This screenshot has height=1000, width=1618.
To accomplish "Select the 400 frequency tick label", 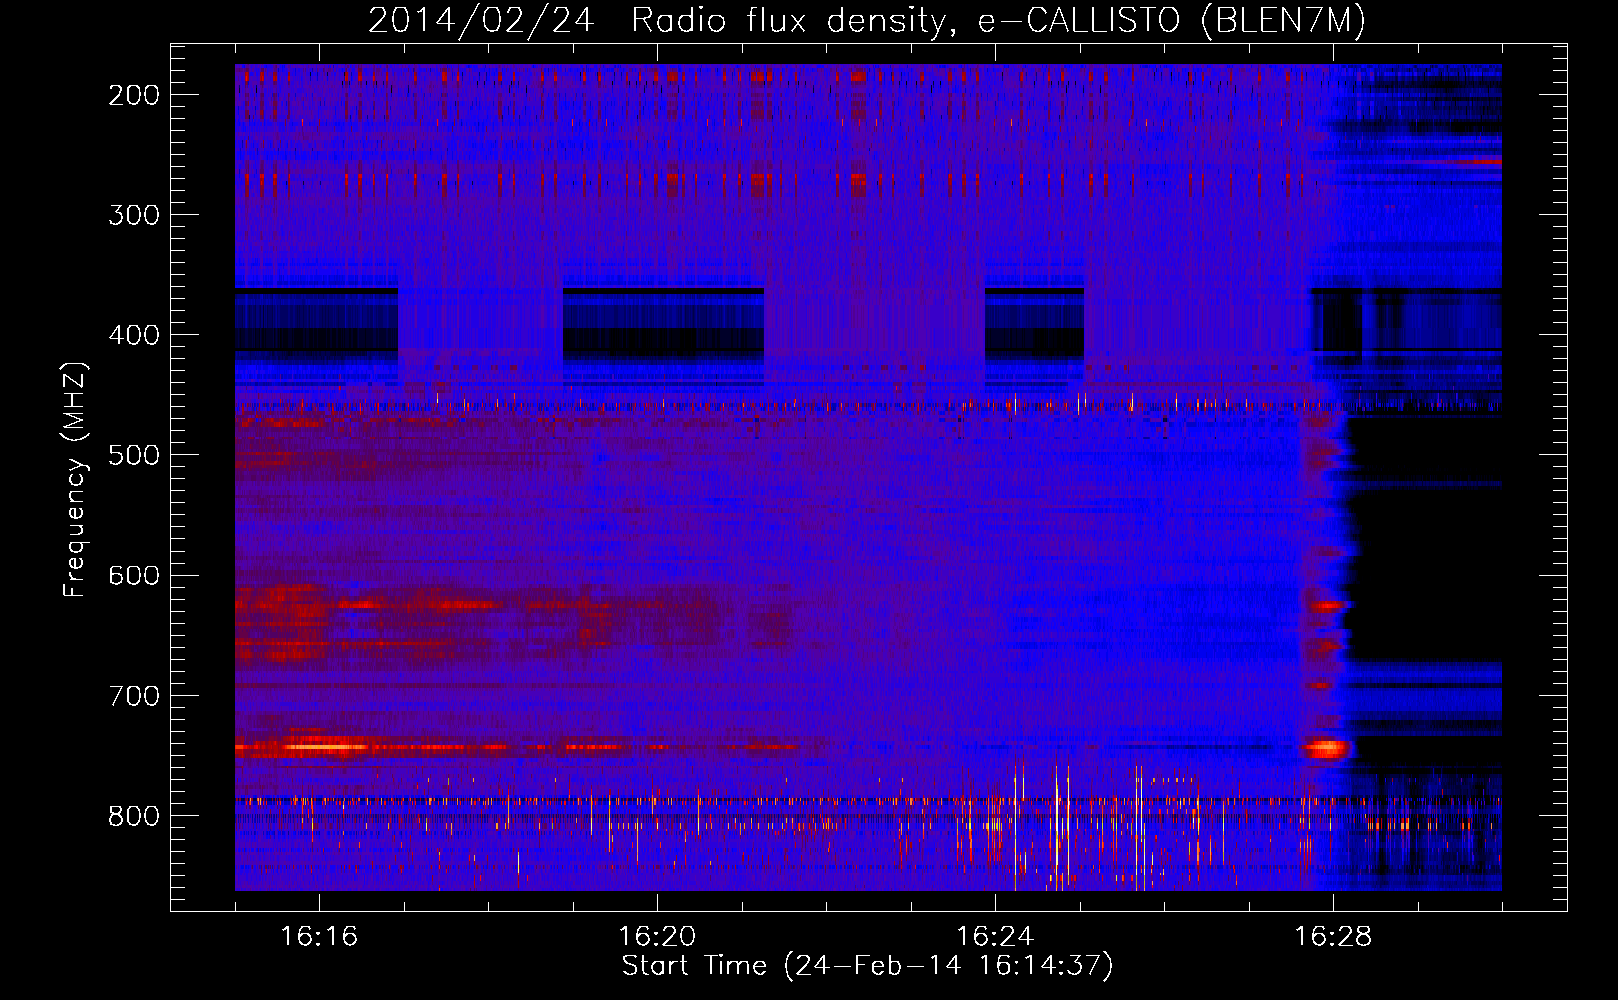I will 134,335.
